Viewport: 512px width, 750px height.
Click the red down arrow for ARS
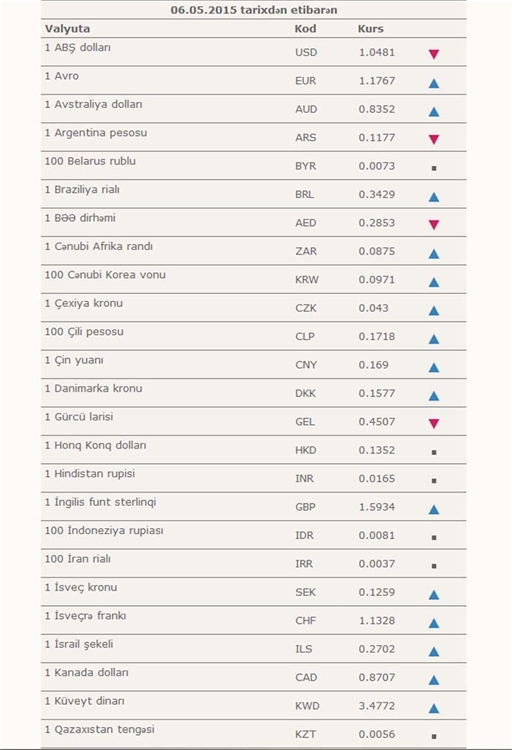point(434,139)
